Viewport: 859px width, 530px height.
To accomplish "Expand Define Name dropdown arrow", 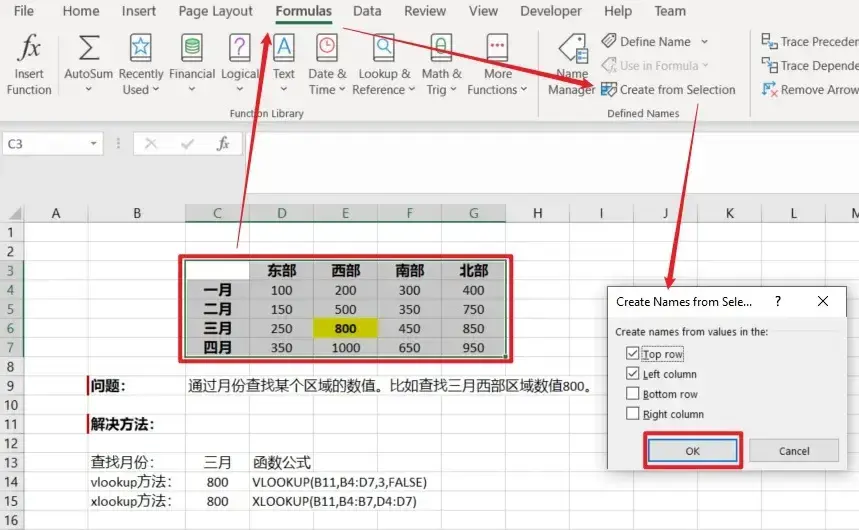I will 705,42.
